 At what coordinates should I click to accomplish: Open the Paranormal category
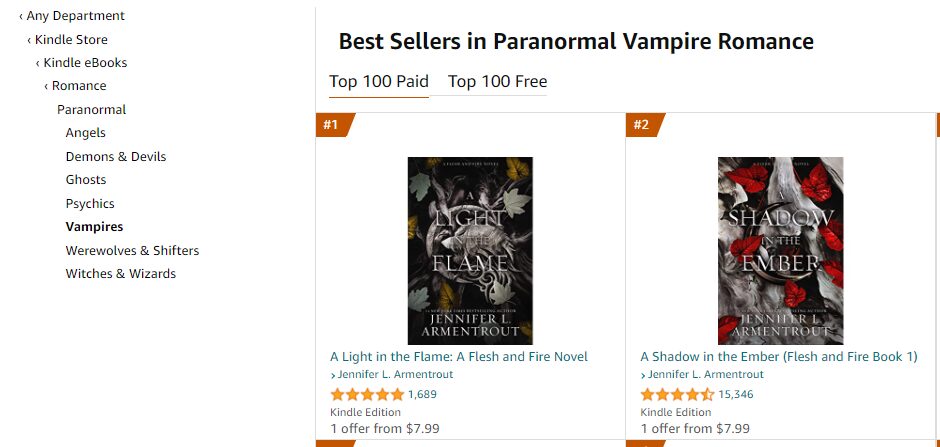92,110
